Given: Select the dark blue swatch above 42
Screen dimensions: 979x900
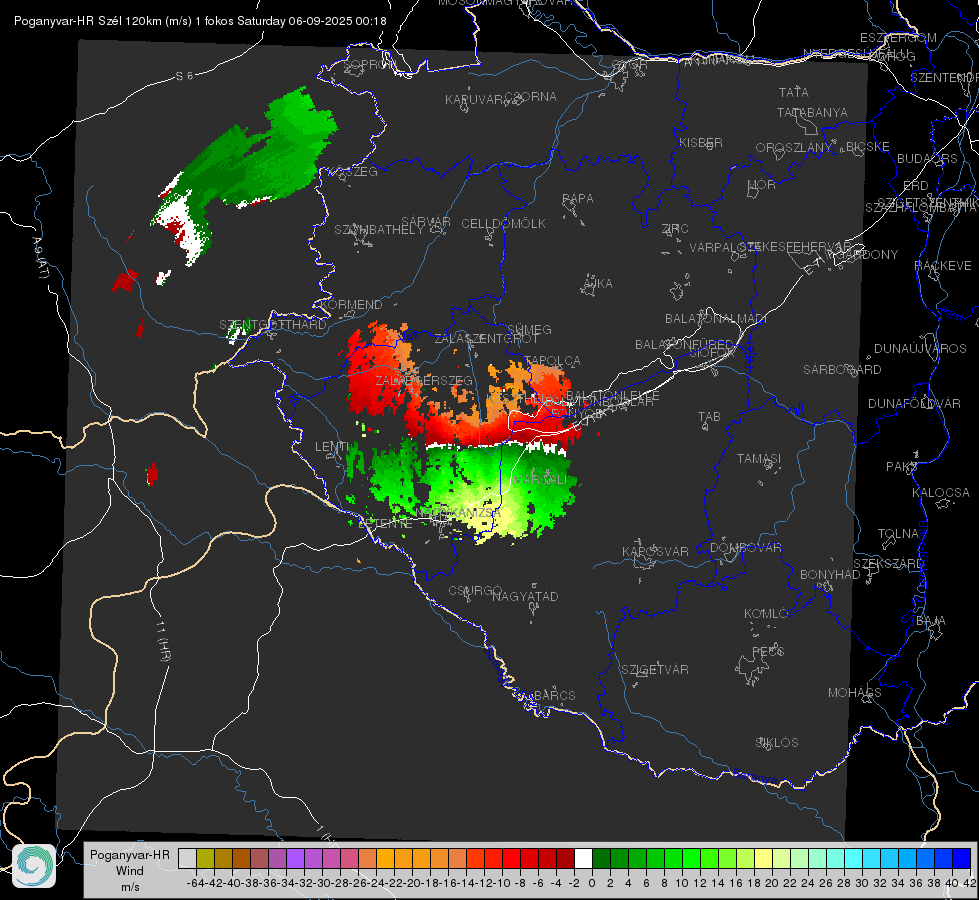Looking at the screenshot, I should (962, 858).
